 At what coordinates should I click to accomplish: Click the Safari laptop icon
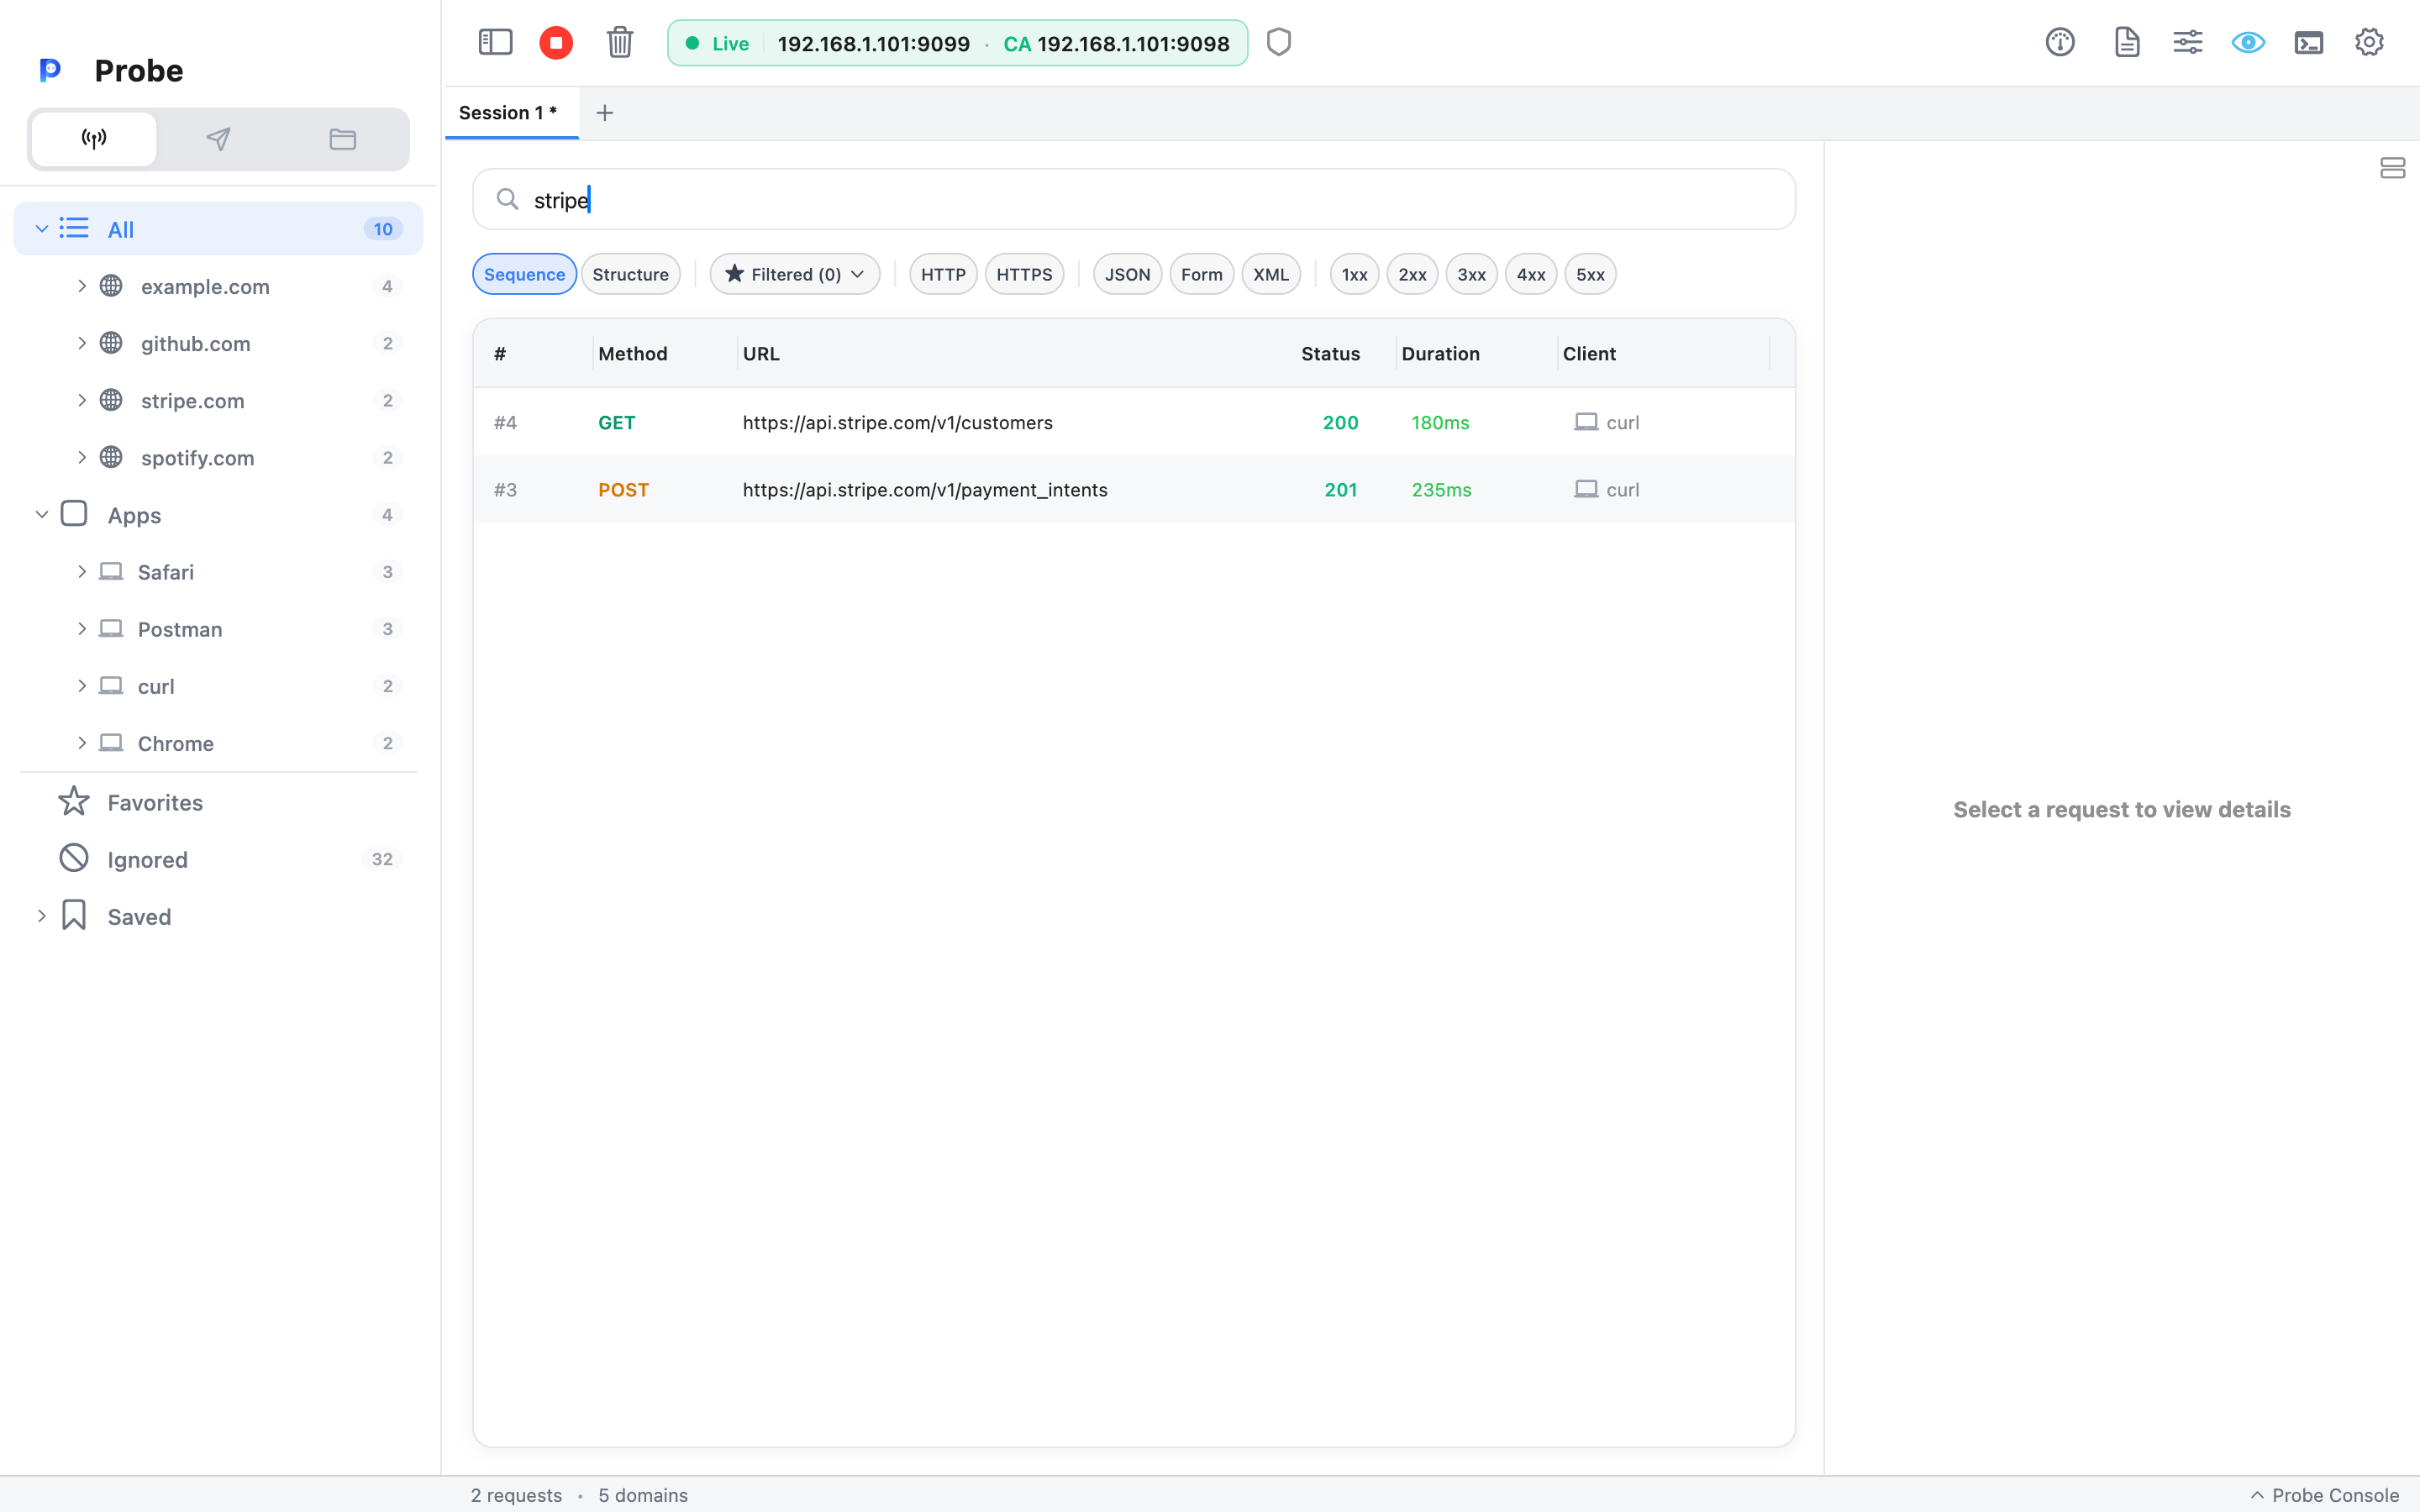(x=111, y=571)
